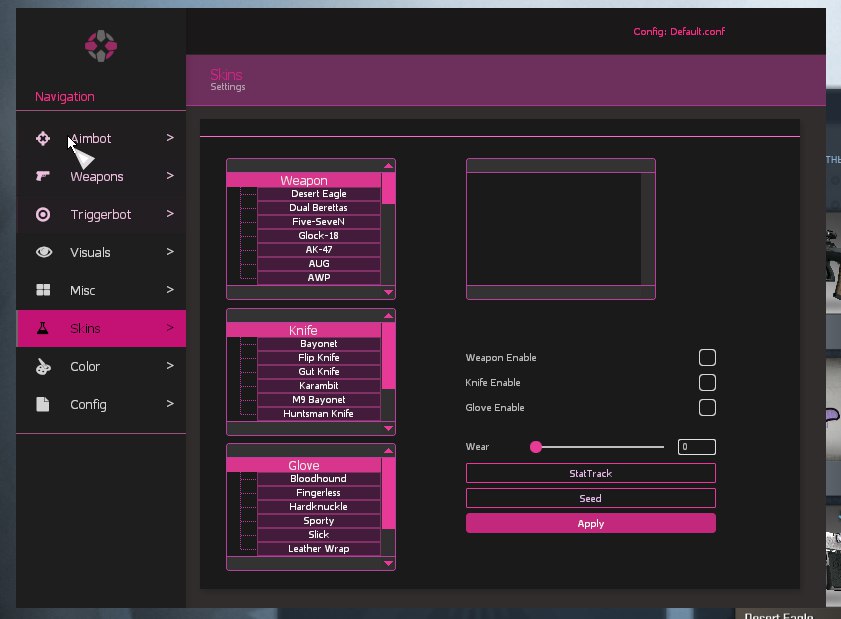Collapse the Glove tree header
The width and height of the screenshot is (841, 619).
(304, 465)
